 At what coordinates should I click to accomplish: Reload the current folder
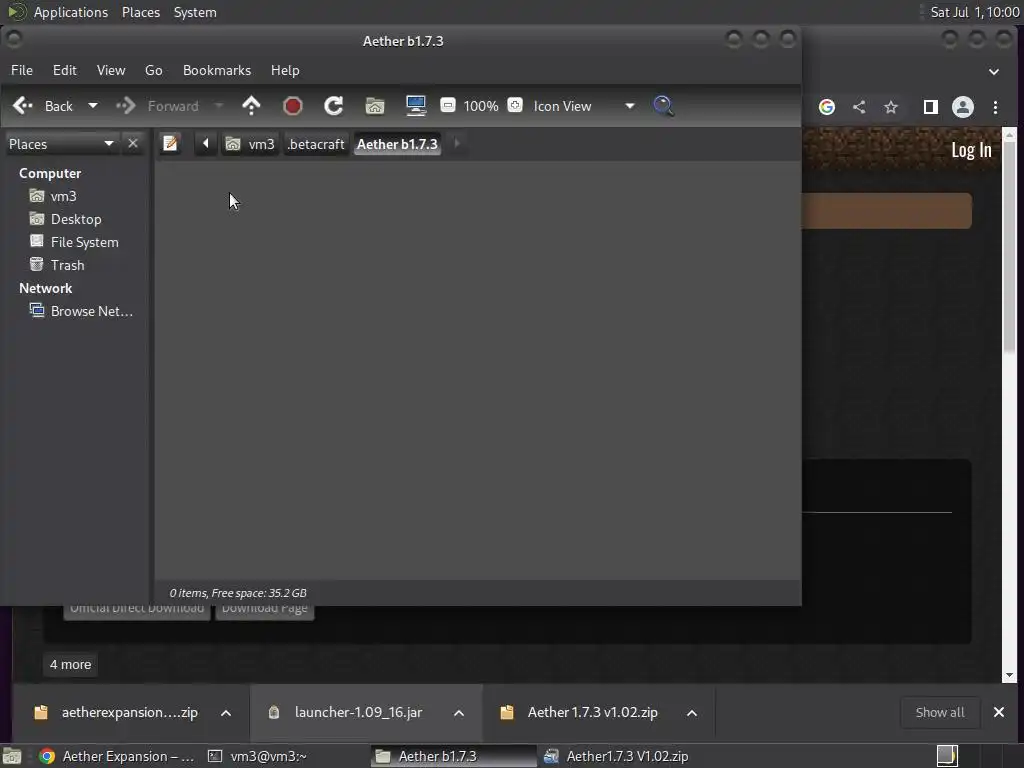(x=334, y=106)
